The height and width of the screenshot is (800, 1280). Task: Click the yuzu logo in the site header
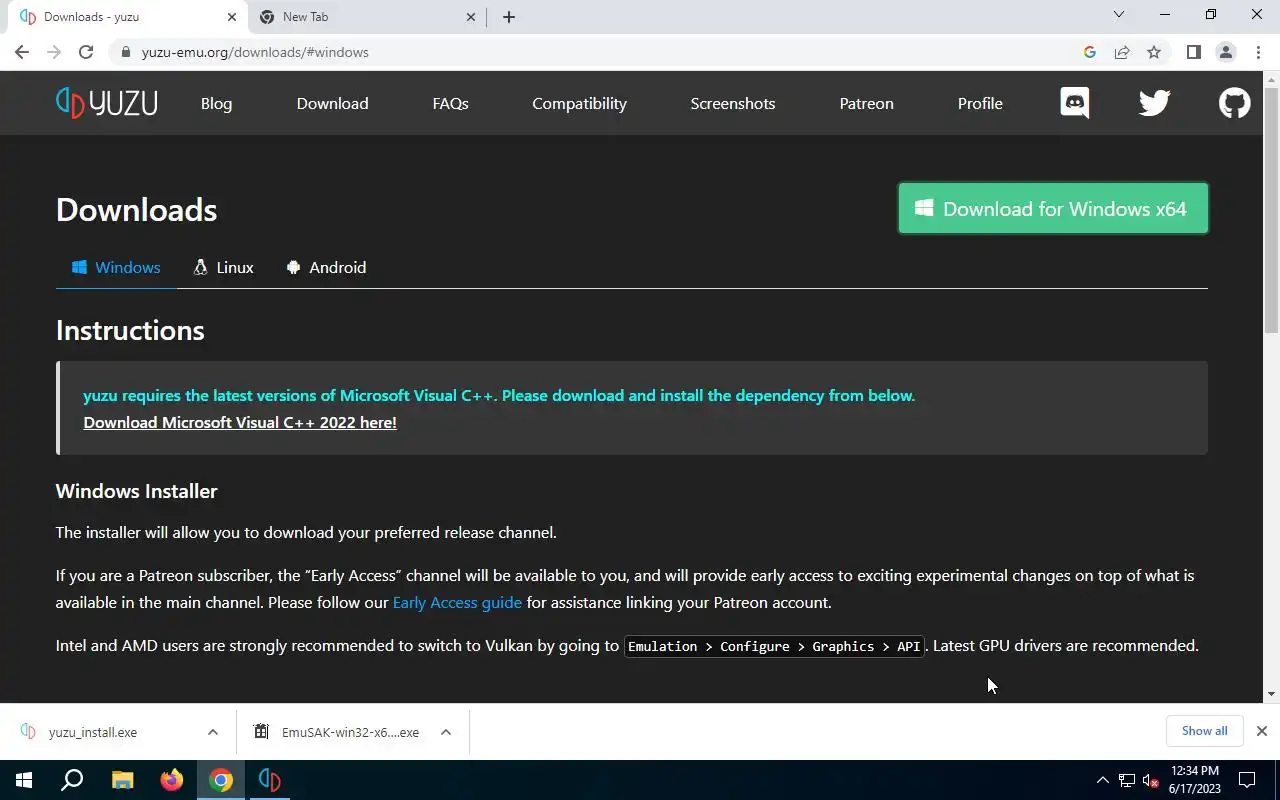(107, 103)
